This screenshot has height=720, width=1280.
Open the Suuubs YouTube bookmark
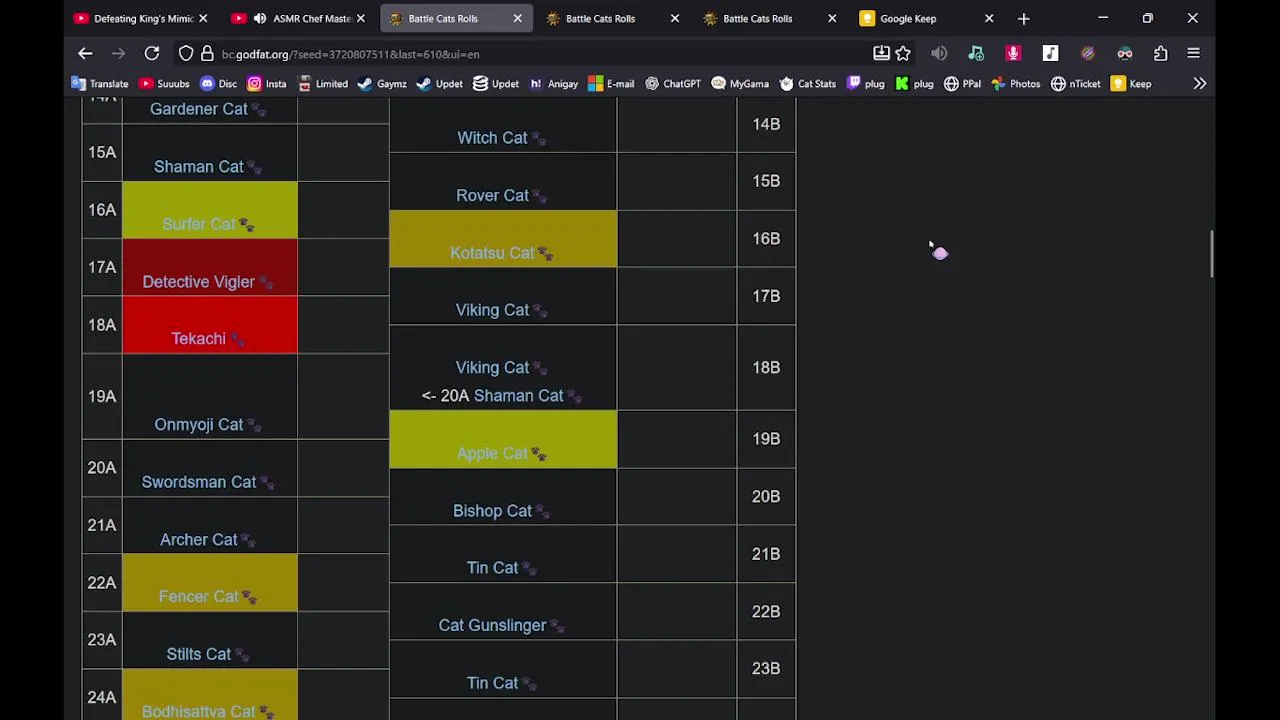[165, 84]
